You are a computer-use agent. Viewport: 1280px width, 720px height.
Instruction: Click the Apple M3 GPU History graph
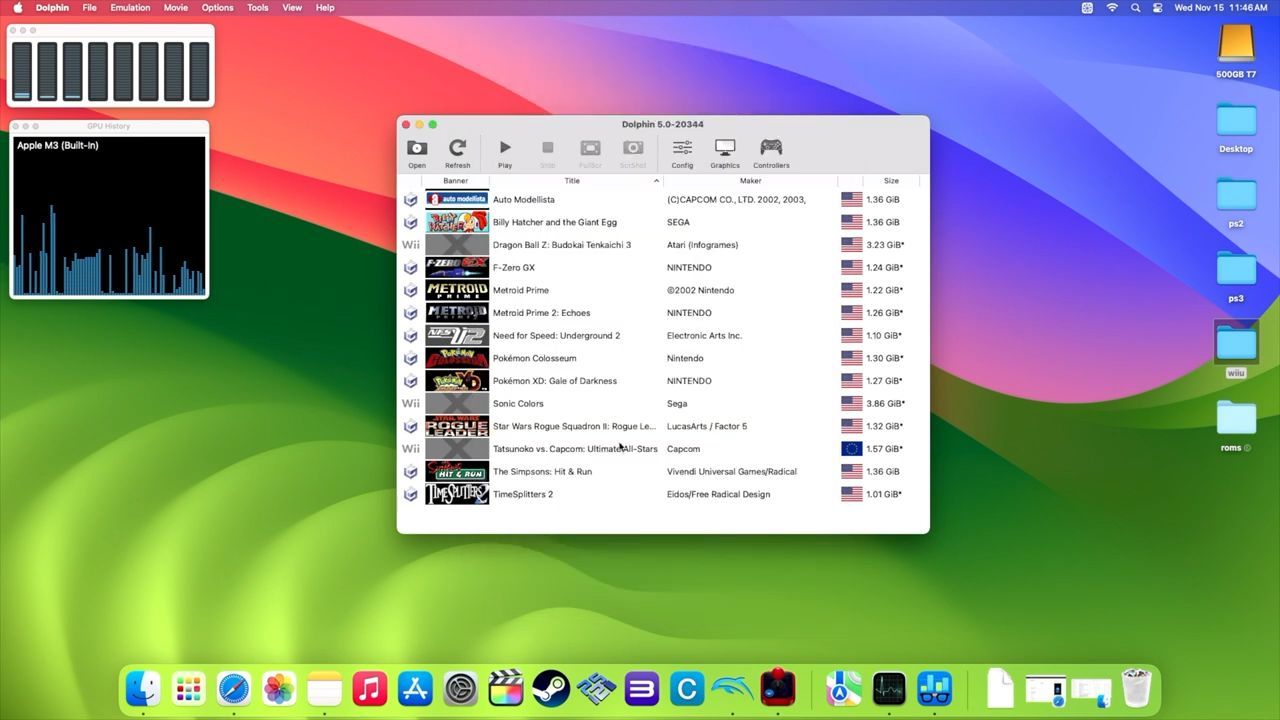[109, 215]
